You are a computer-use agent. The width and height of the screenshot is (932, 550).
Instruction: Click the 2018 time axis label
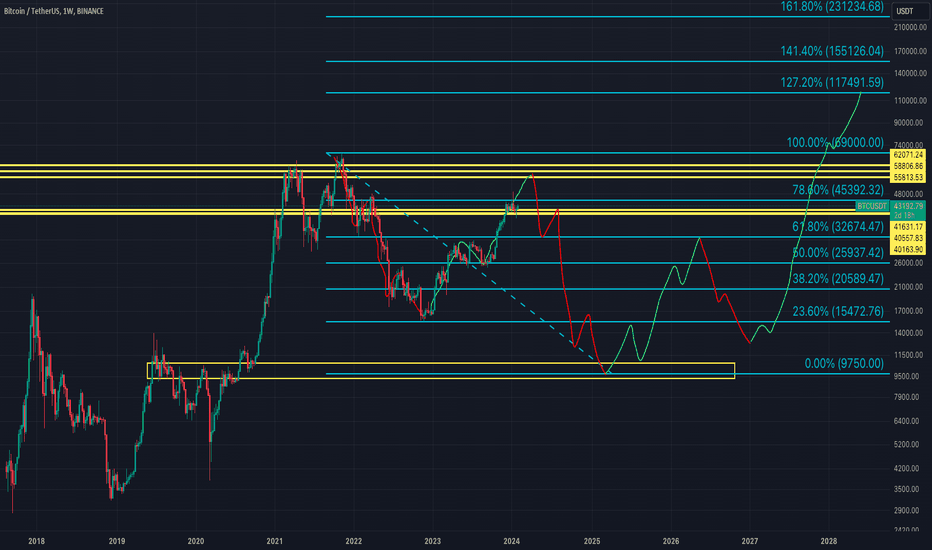coord(37,541)
